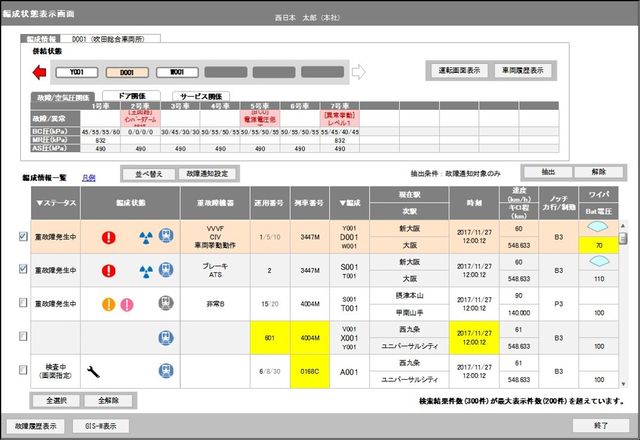This screenshot has width=640, height=440.
Task: Open the 凡例 legend link
Action: [x=89, y=178]
